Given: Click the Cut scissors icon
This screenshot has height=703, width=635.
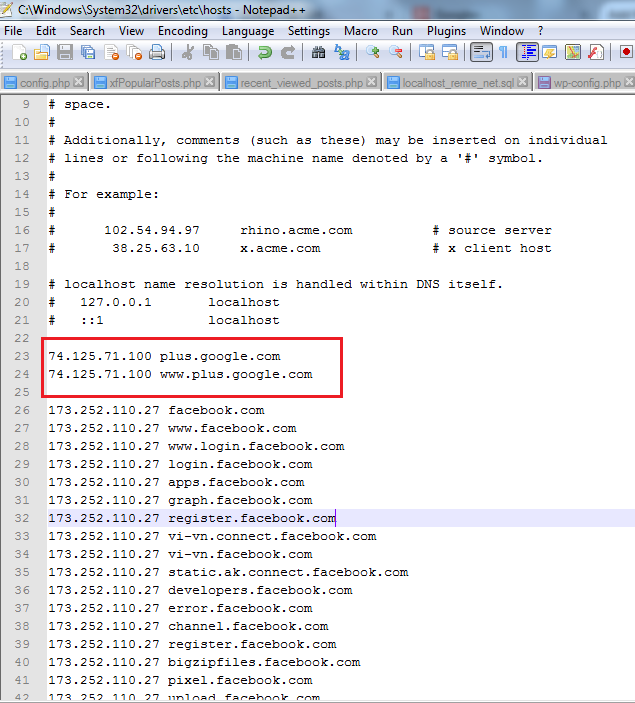Looking at the screenshot, I should coord(187,52).
